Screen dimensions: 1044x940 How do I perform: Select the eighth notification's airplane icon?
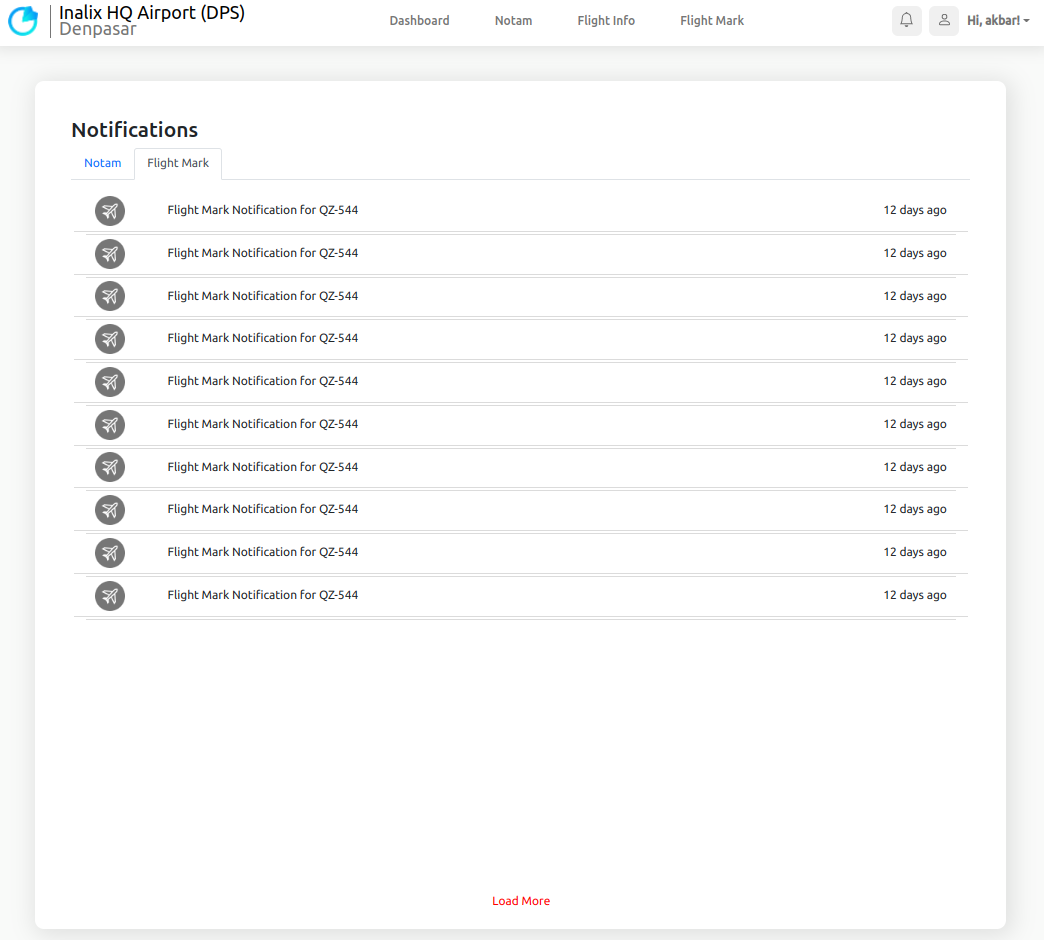(x=110, y=510)
